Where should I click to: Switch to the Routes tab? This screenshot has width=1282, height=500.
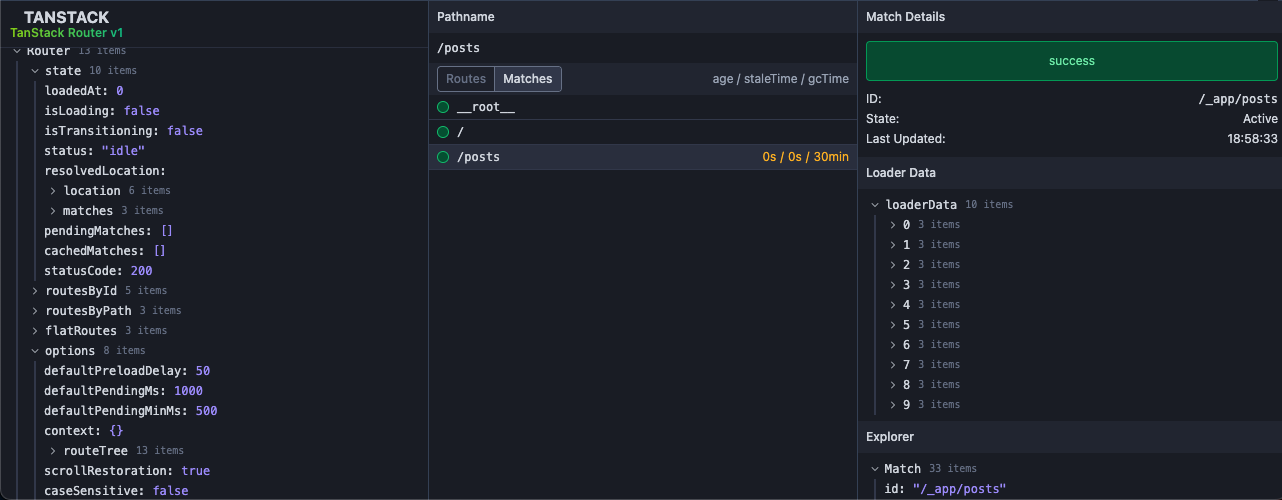[x=466, y=79]
